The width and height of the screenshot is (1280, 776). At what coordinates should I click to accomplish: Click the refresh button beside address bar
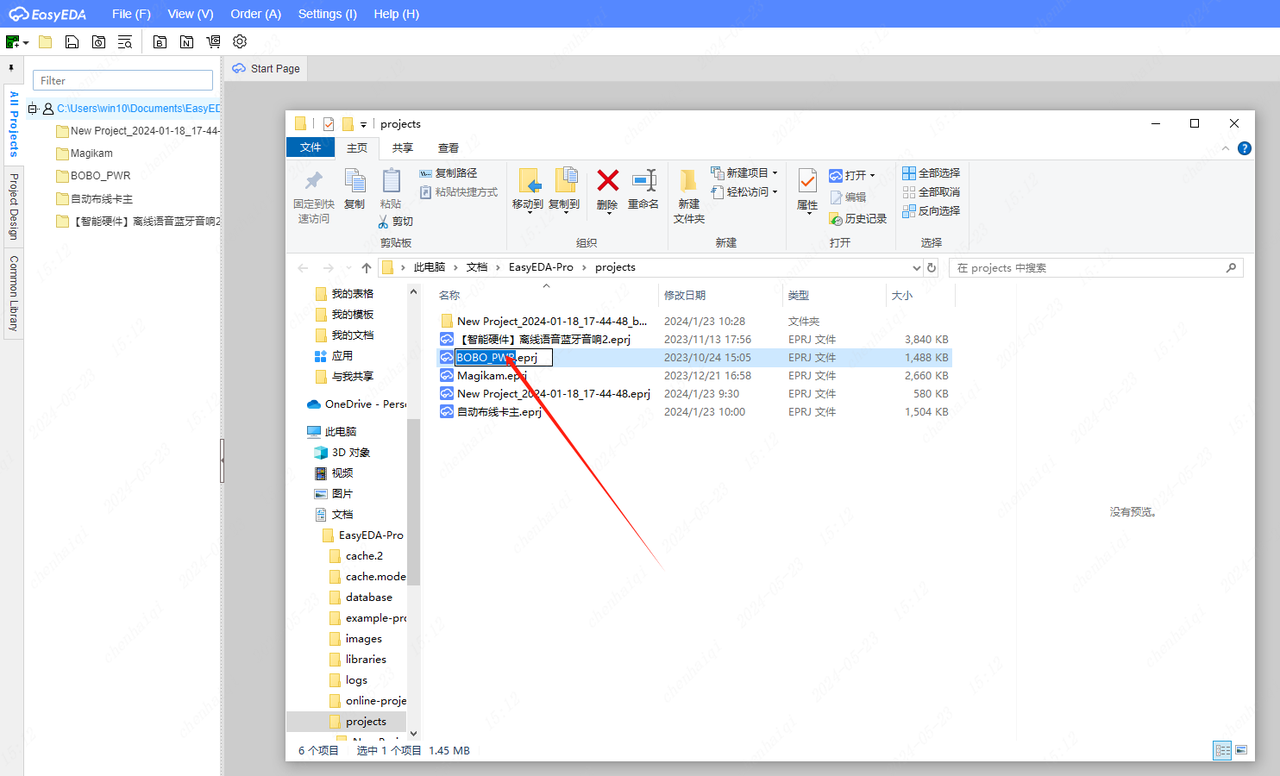pos(932,268)
